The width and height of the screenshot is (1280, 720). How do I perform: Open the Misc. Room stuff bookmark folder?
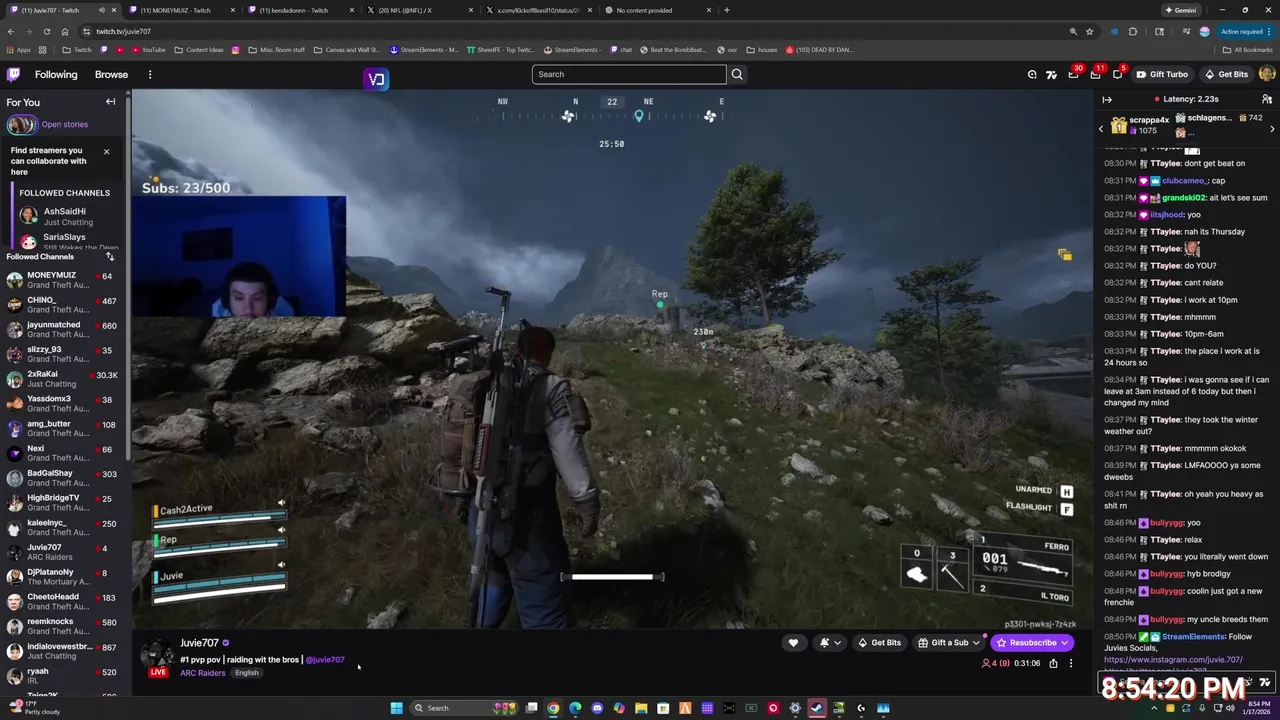coord(276,49)
